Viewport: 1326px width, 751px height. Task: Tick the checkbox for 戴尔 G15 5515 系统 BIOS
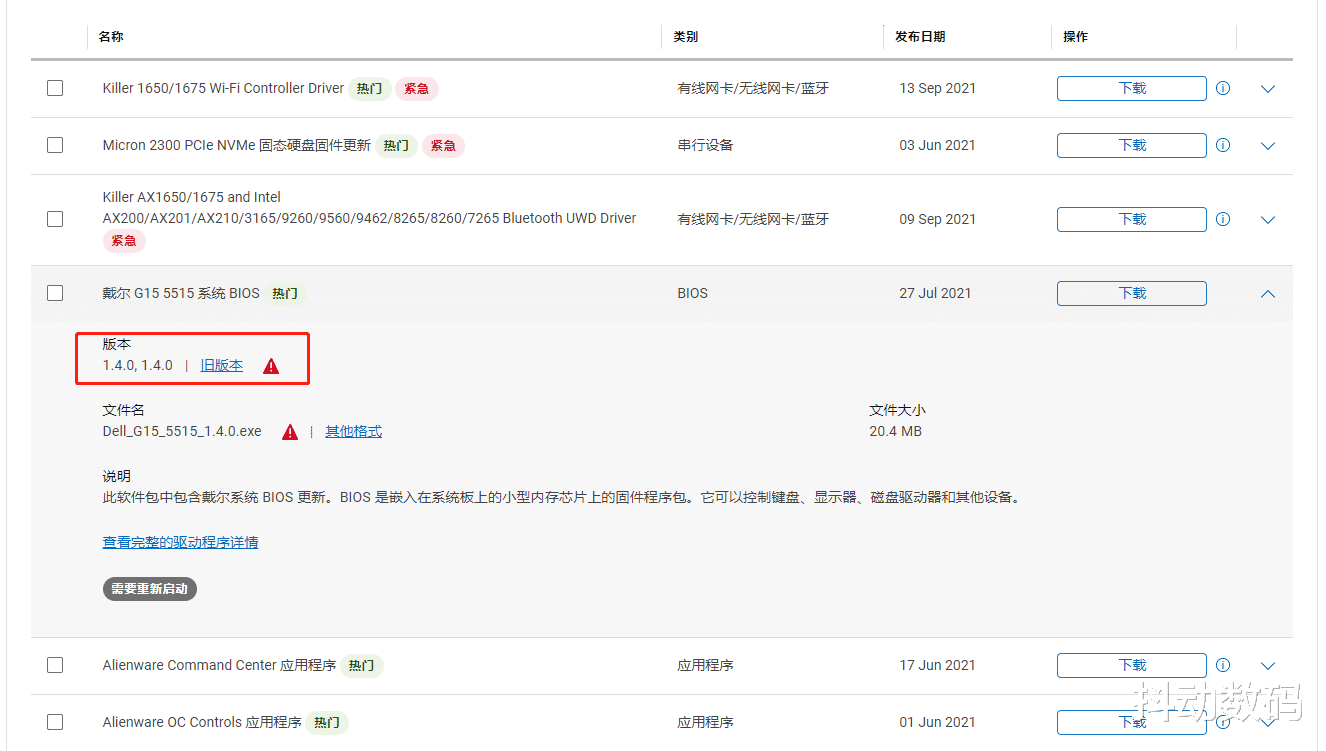(55, 293)
